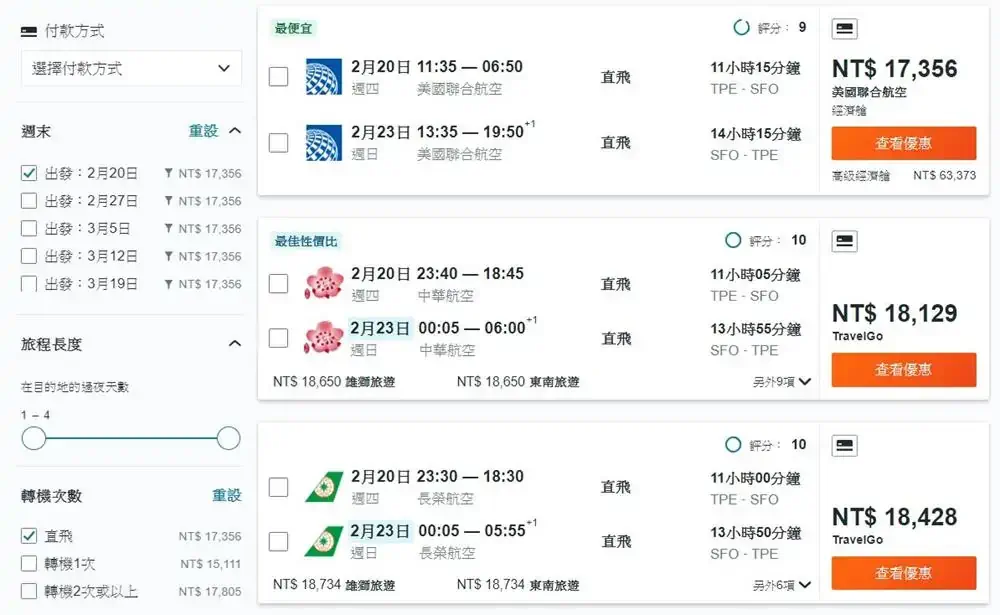Click 13小時50分鐘 duration text

coord(756,532)
